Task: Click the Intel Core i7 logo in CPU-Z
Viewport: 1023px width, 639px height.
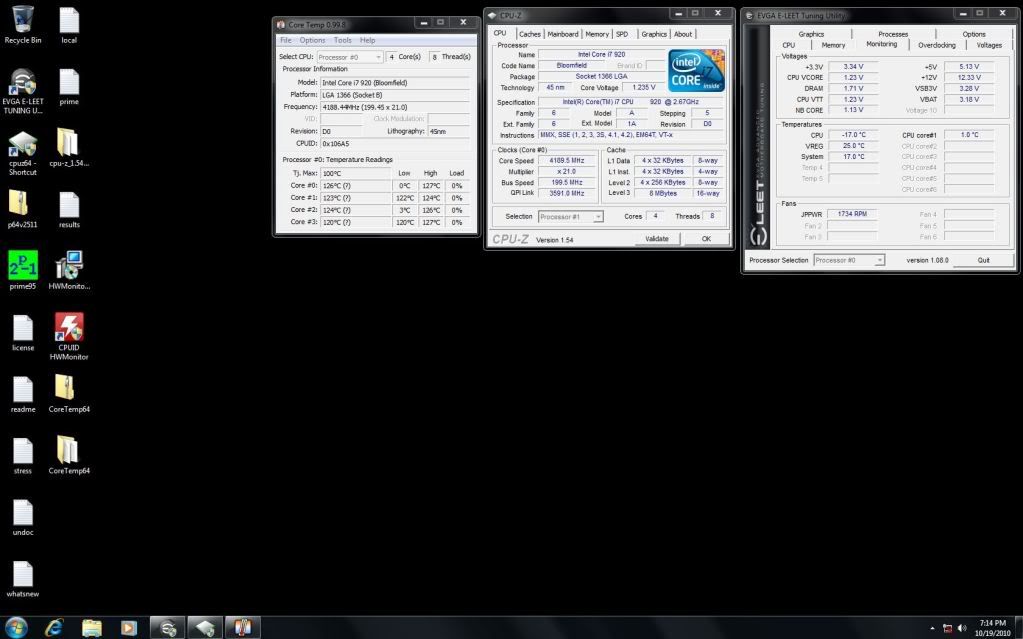Action: point(696,70)
